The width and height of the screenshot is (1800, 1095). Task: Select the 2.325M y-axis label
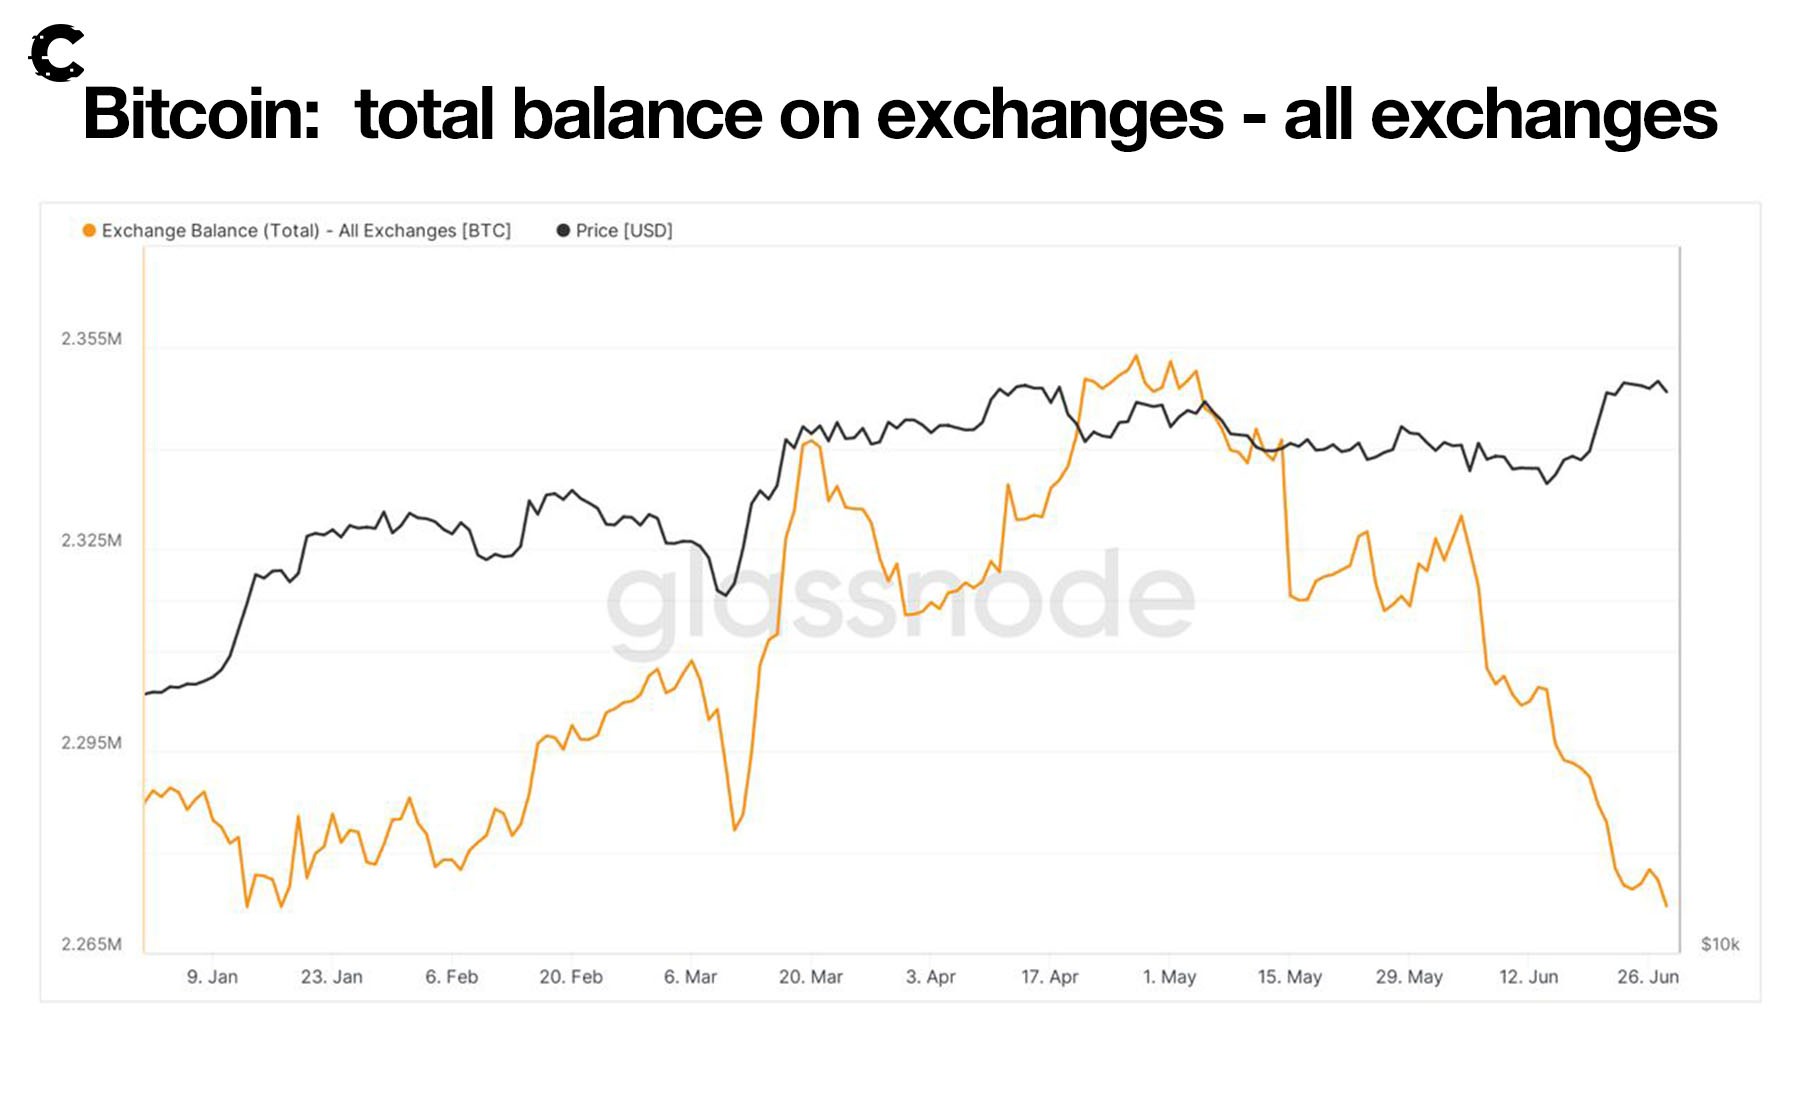(91, 541)
